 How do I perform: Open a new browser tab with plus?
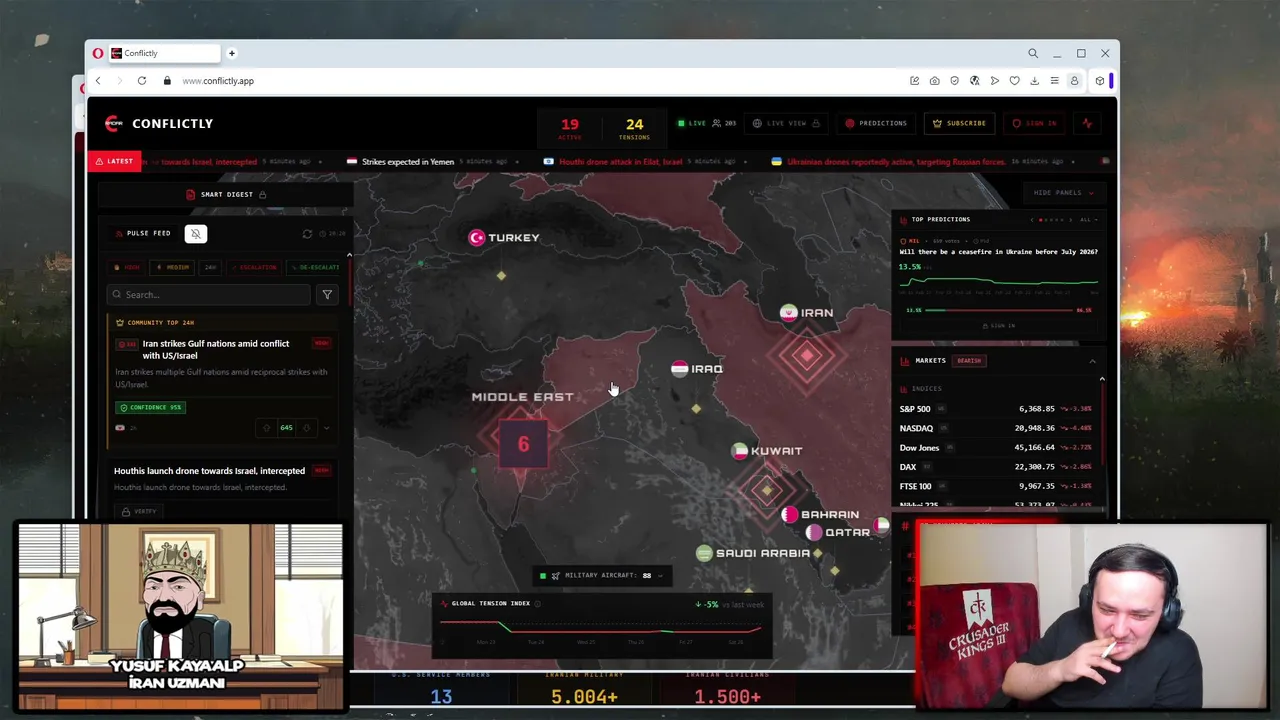pyautogui.click(x=231, y=53)
